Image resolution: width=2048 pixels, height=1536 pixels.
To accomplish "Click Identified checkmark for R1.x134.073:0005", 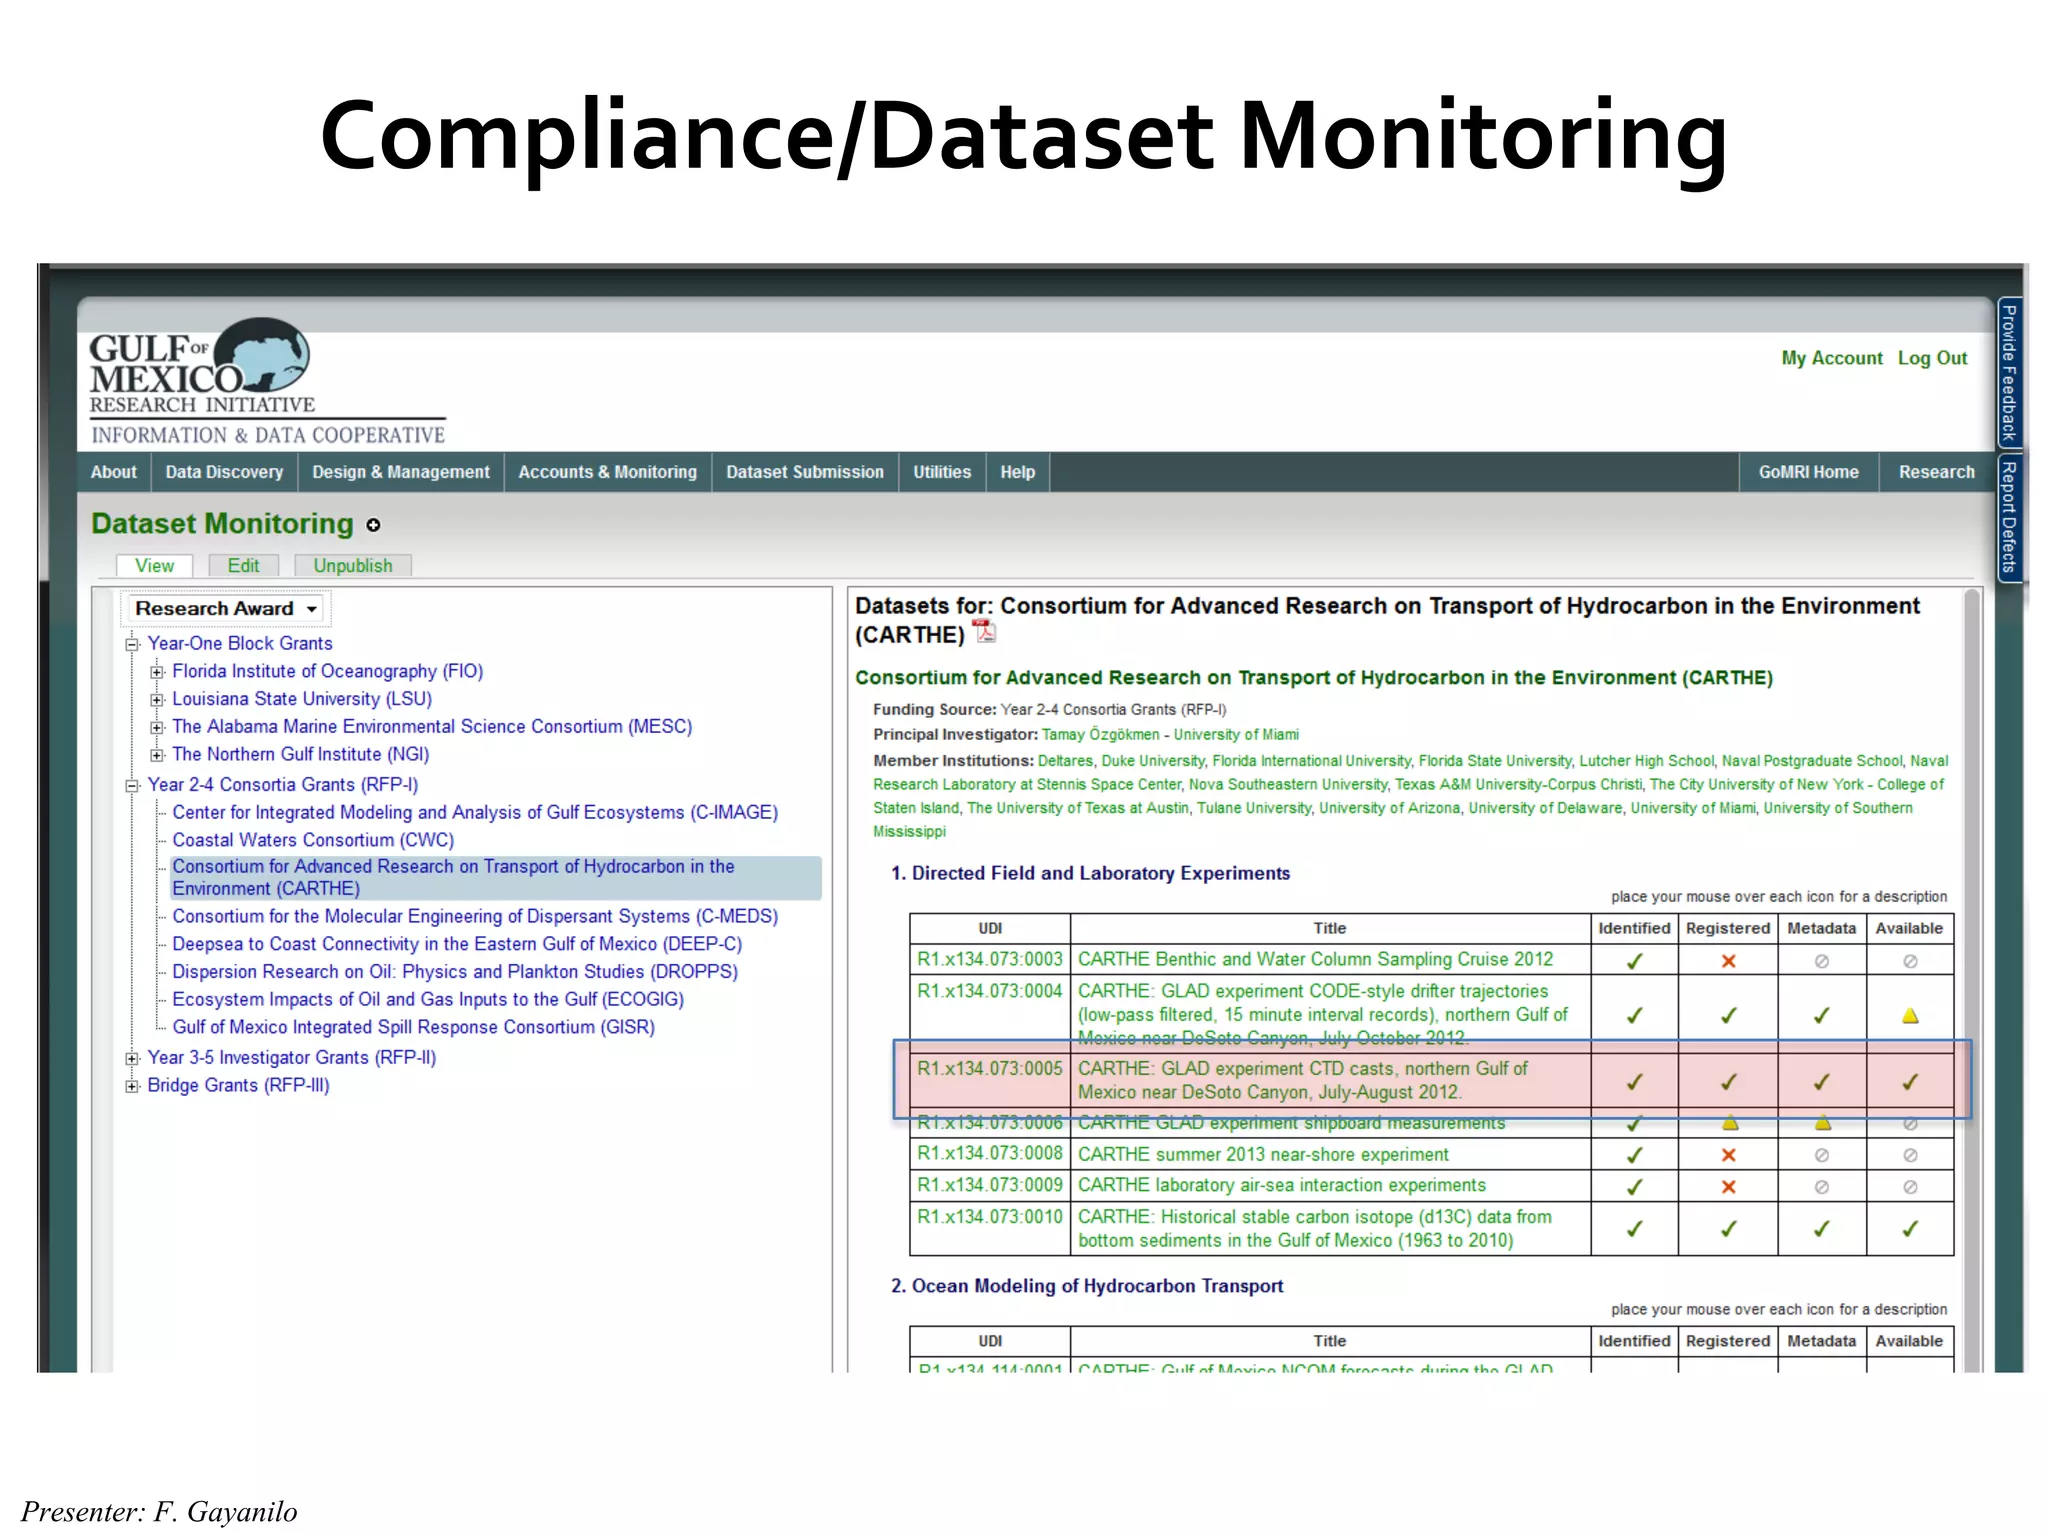I will 1634,1082.
